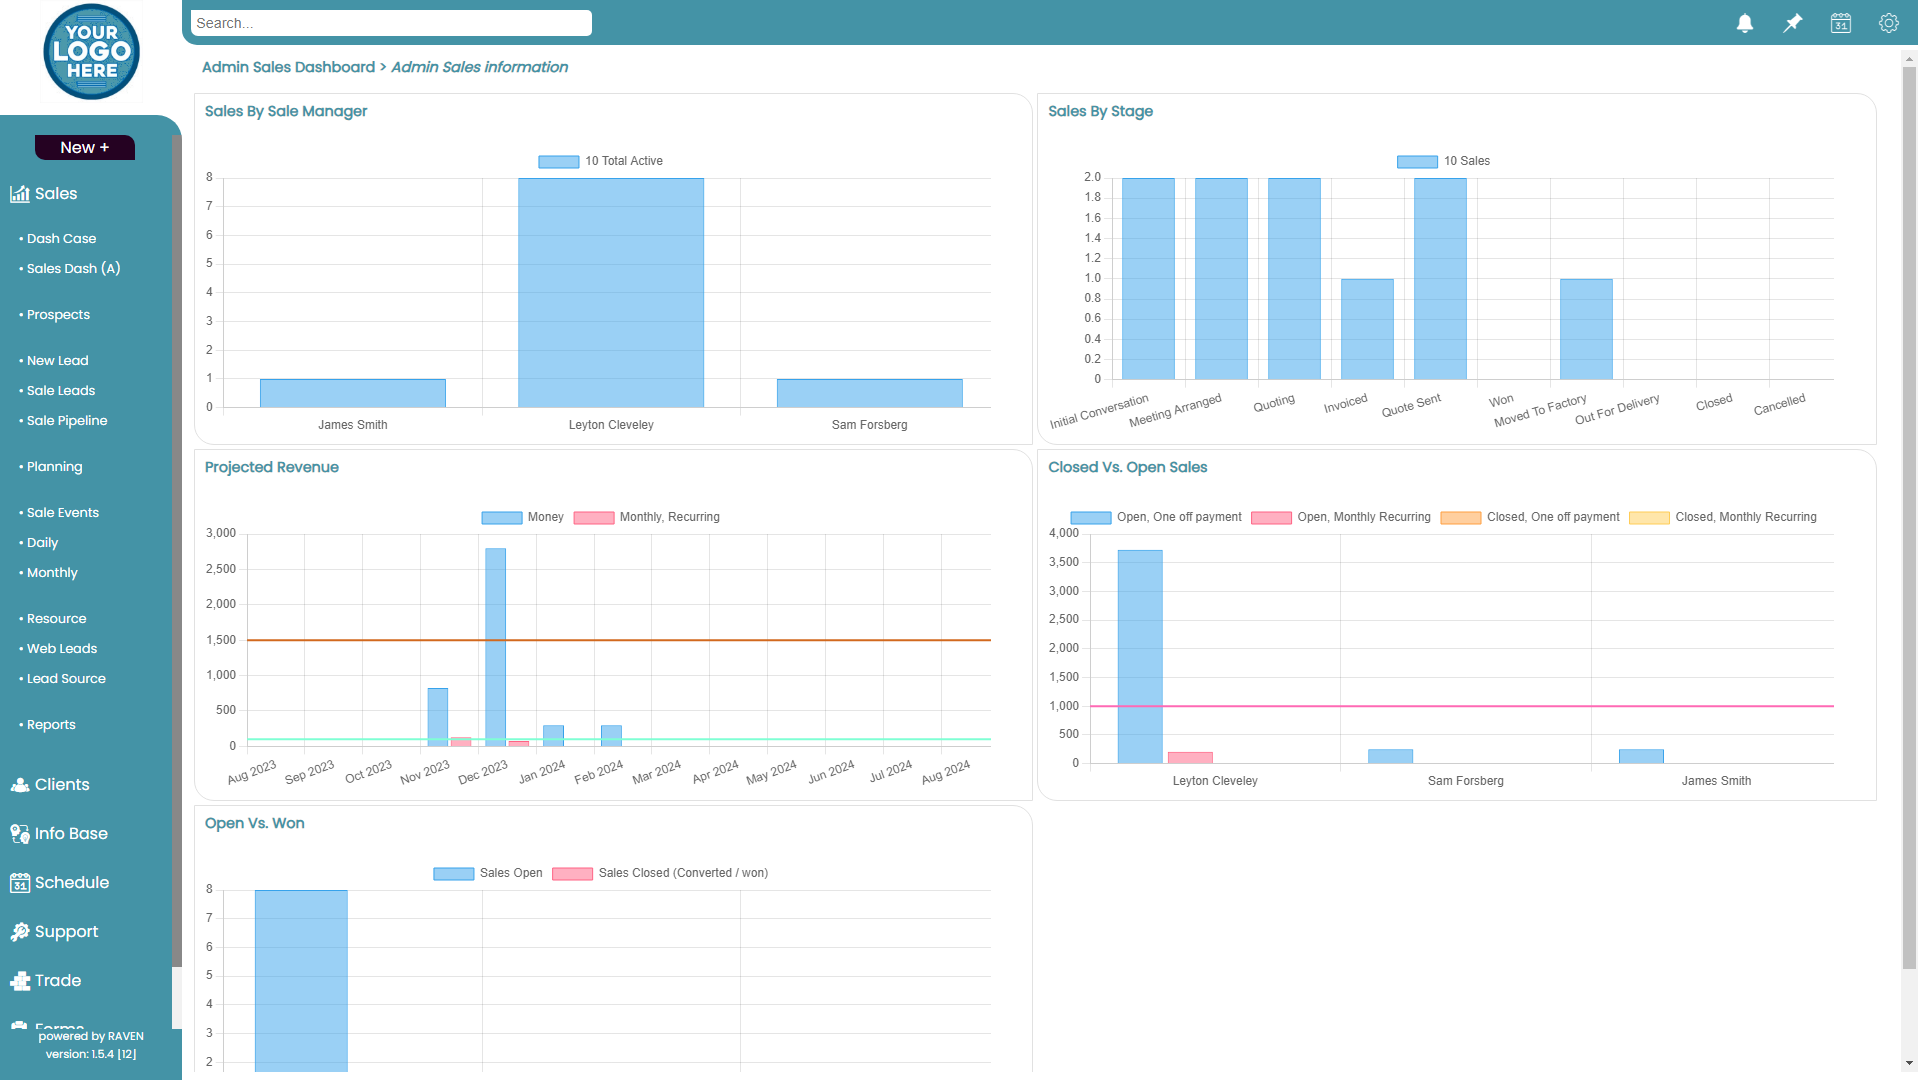Click the Trade sidebar icon
Screen dimensions: 1920x1080
[x=20, y=981]
